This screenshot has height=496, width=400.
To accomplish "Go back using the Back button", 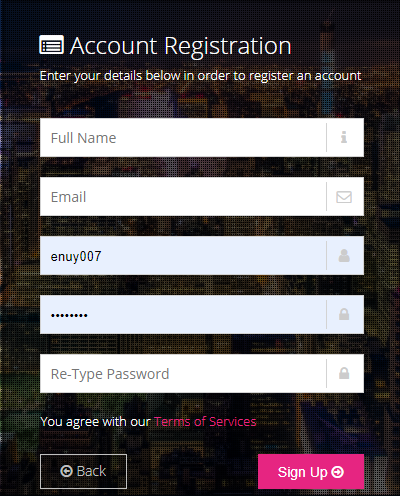I will (x=83, y=471).
